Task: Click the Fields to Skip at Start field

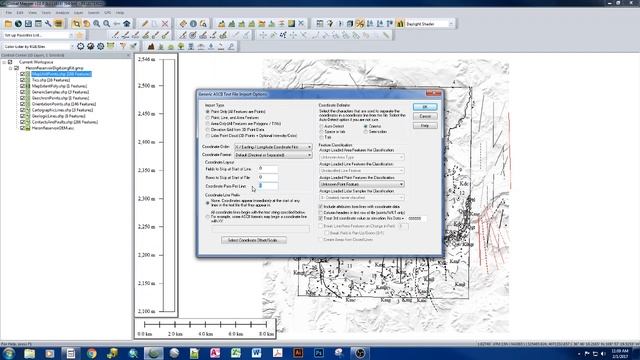Action: (x=268, y=169)
